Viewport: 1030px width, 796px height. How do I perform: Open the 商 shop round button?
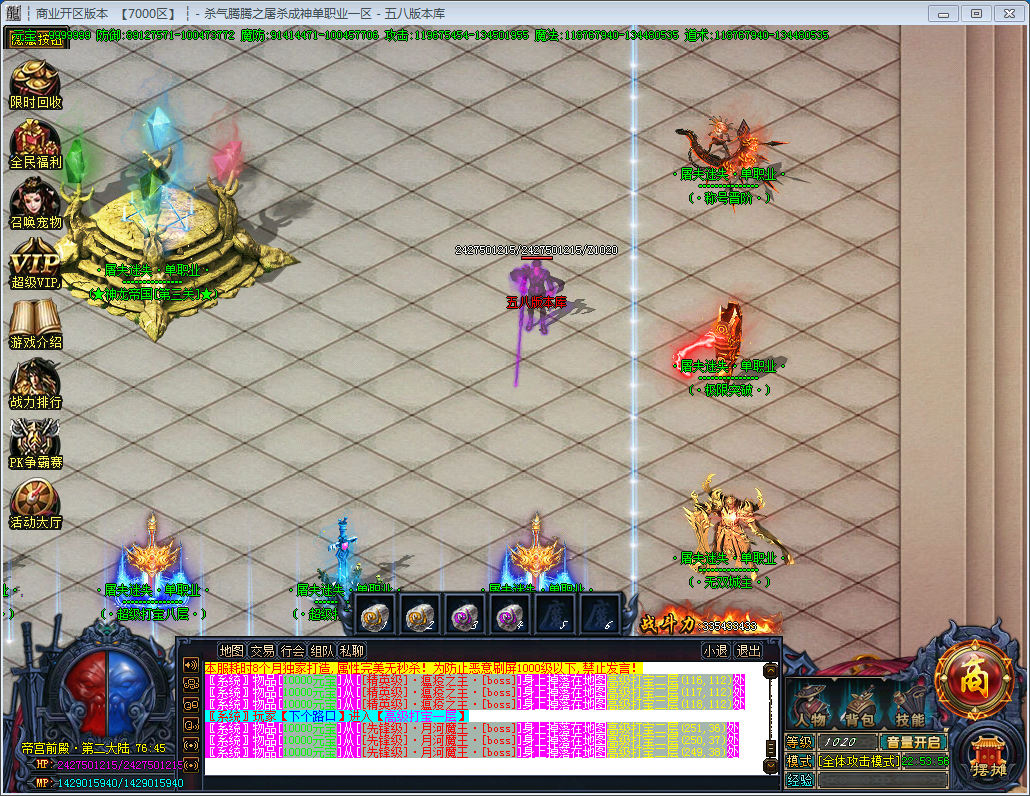pyautogui.click(x=974, y=680)
